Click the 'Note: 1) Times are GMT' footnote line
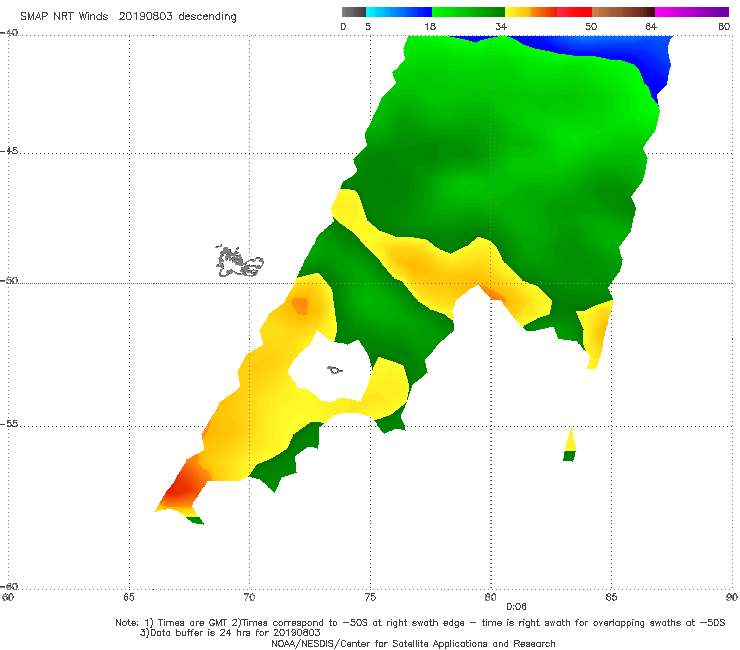This screenshot has width=740, height=650. tap(420, 623)
